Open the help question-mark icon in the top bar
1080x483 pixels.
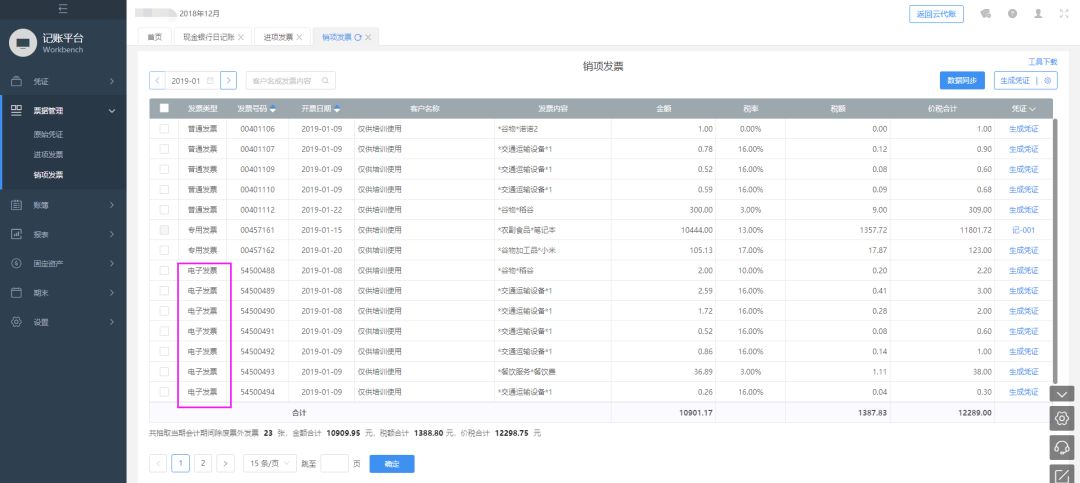pos(1012,14)
